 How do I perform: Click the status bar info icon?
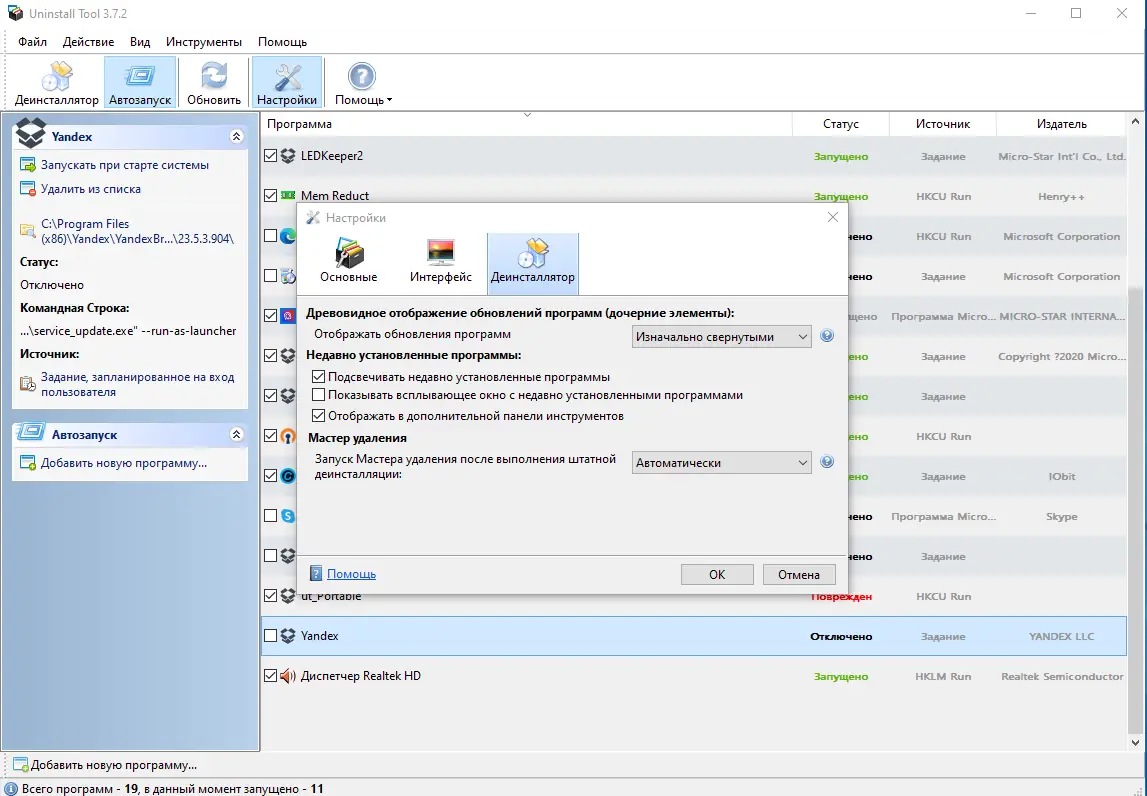pyautogui.click(x=10, y=789)
